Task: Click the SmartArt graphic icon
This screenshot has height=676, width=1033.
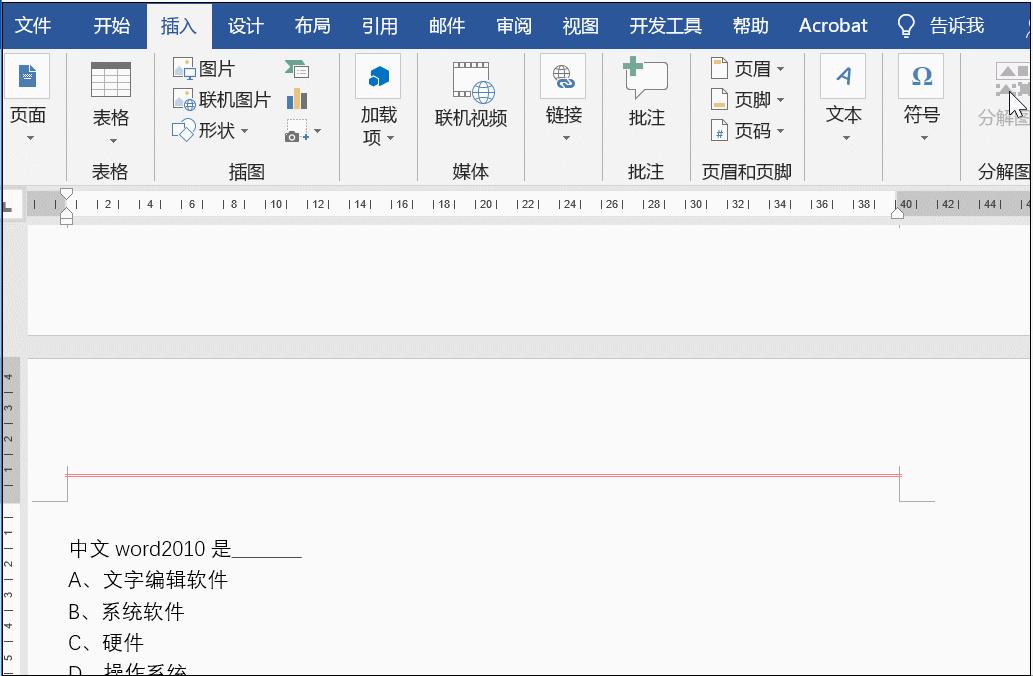Action: pyautogui.click(x=299, y=69)
